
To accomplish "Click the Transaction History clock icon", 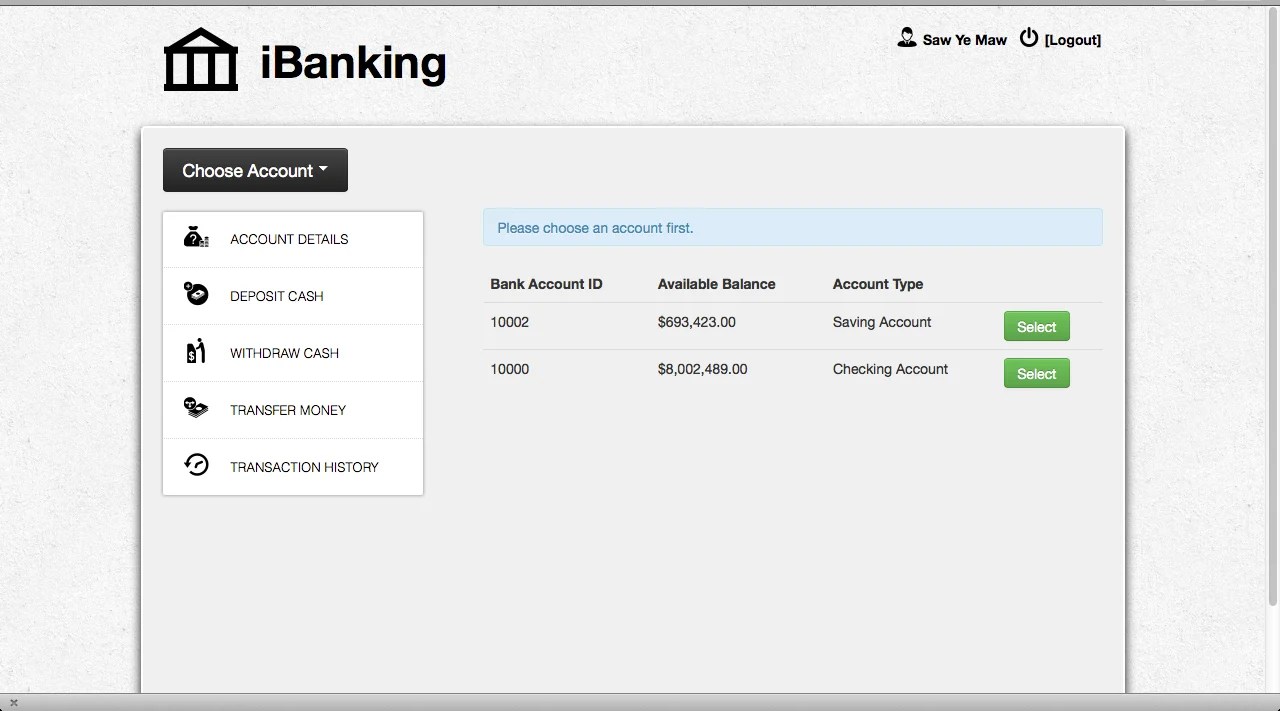I will pos(195,465).
